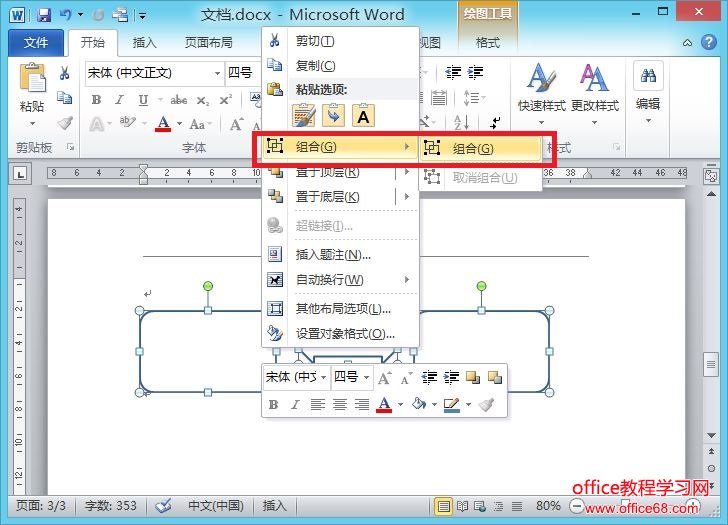Click the Grow Font A icon in ribbon

(236, 124)
